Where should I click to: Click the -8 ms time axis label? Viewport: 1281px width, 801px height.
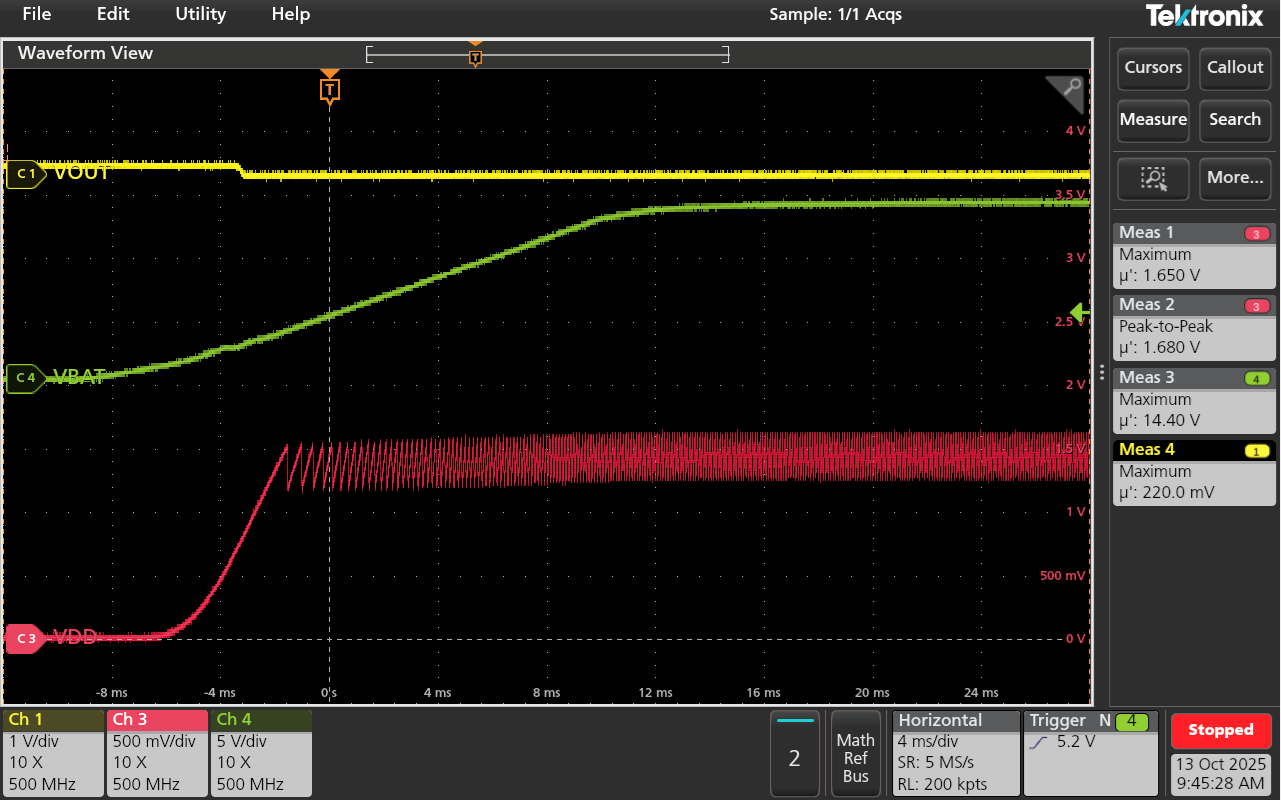point(111,692)
